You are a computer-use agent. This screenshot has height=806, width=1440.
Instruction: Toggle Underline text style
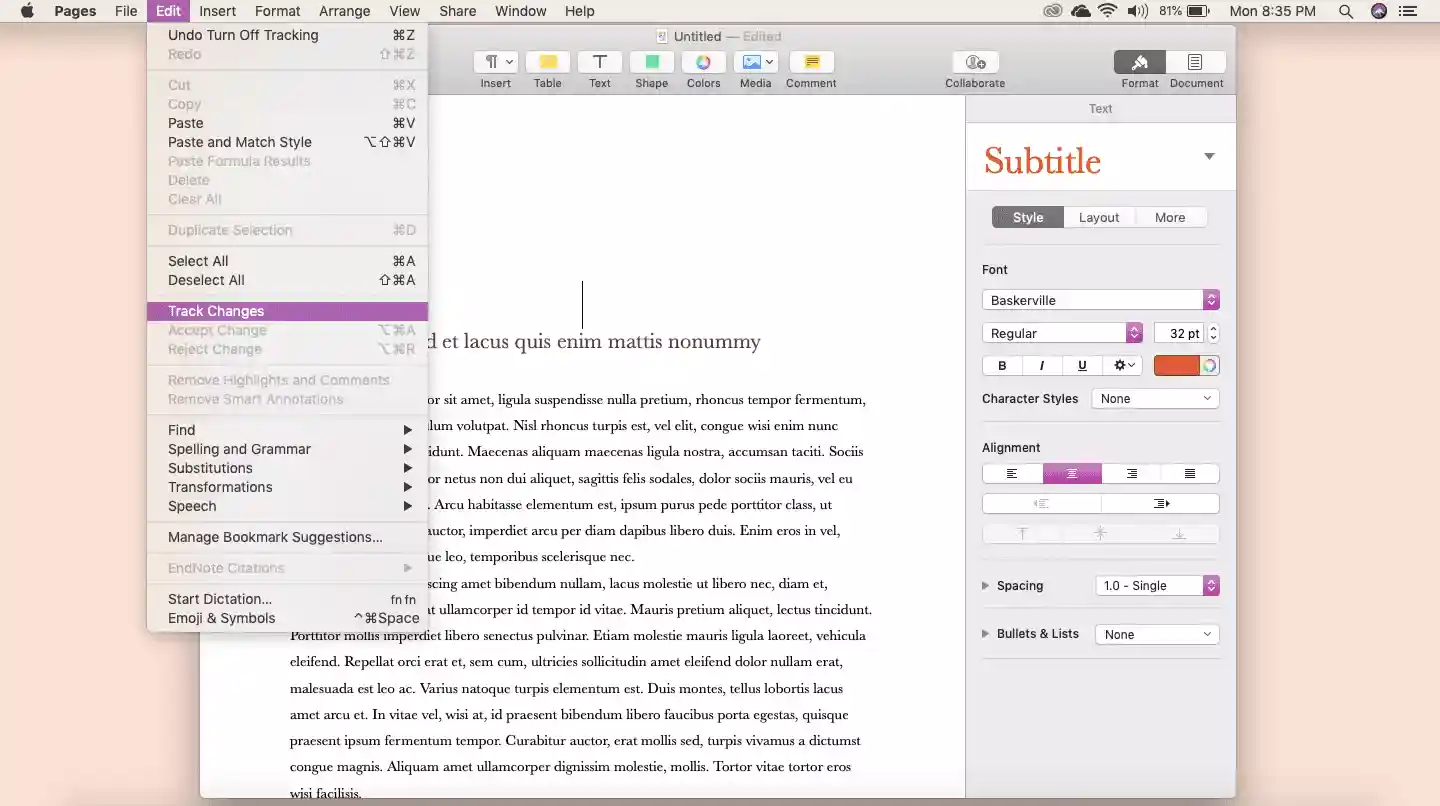tap(1082, 366)
